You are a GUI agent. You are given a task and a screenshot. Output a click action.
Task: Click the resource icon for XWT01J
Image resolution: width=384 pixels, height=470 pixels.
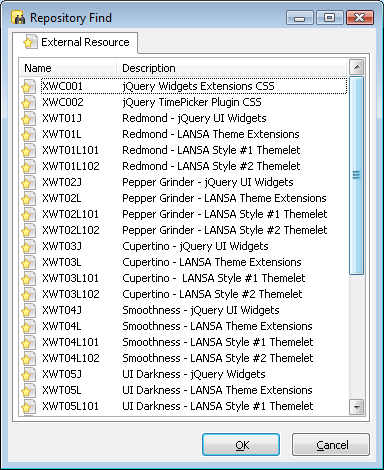[28, 118]
